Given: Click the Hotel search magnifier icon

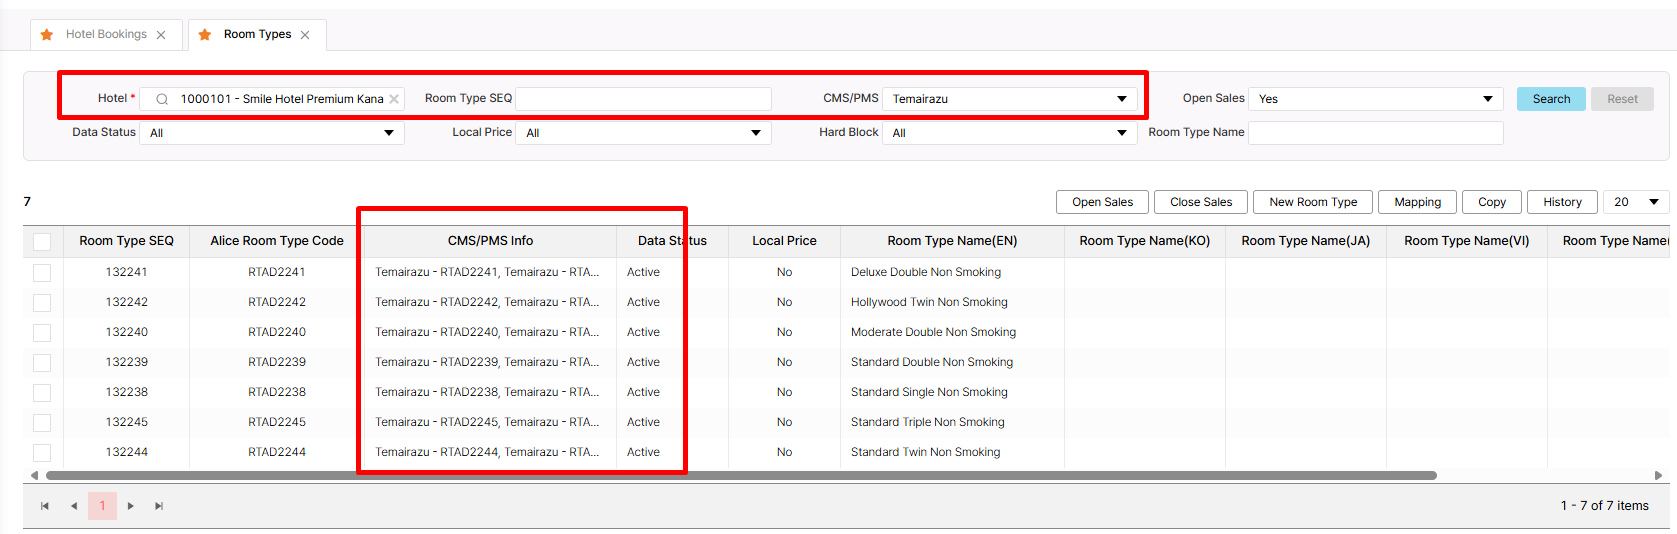Looking at the screenshot, I should click(x=162, y=99).
